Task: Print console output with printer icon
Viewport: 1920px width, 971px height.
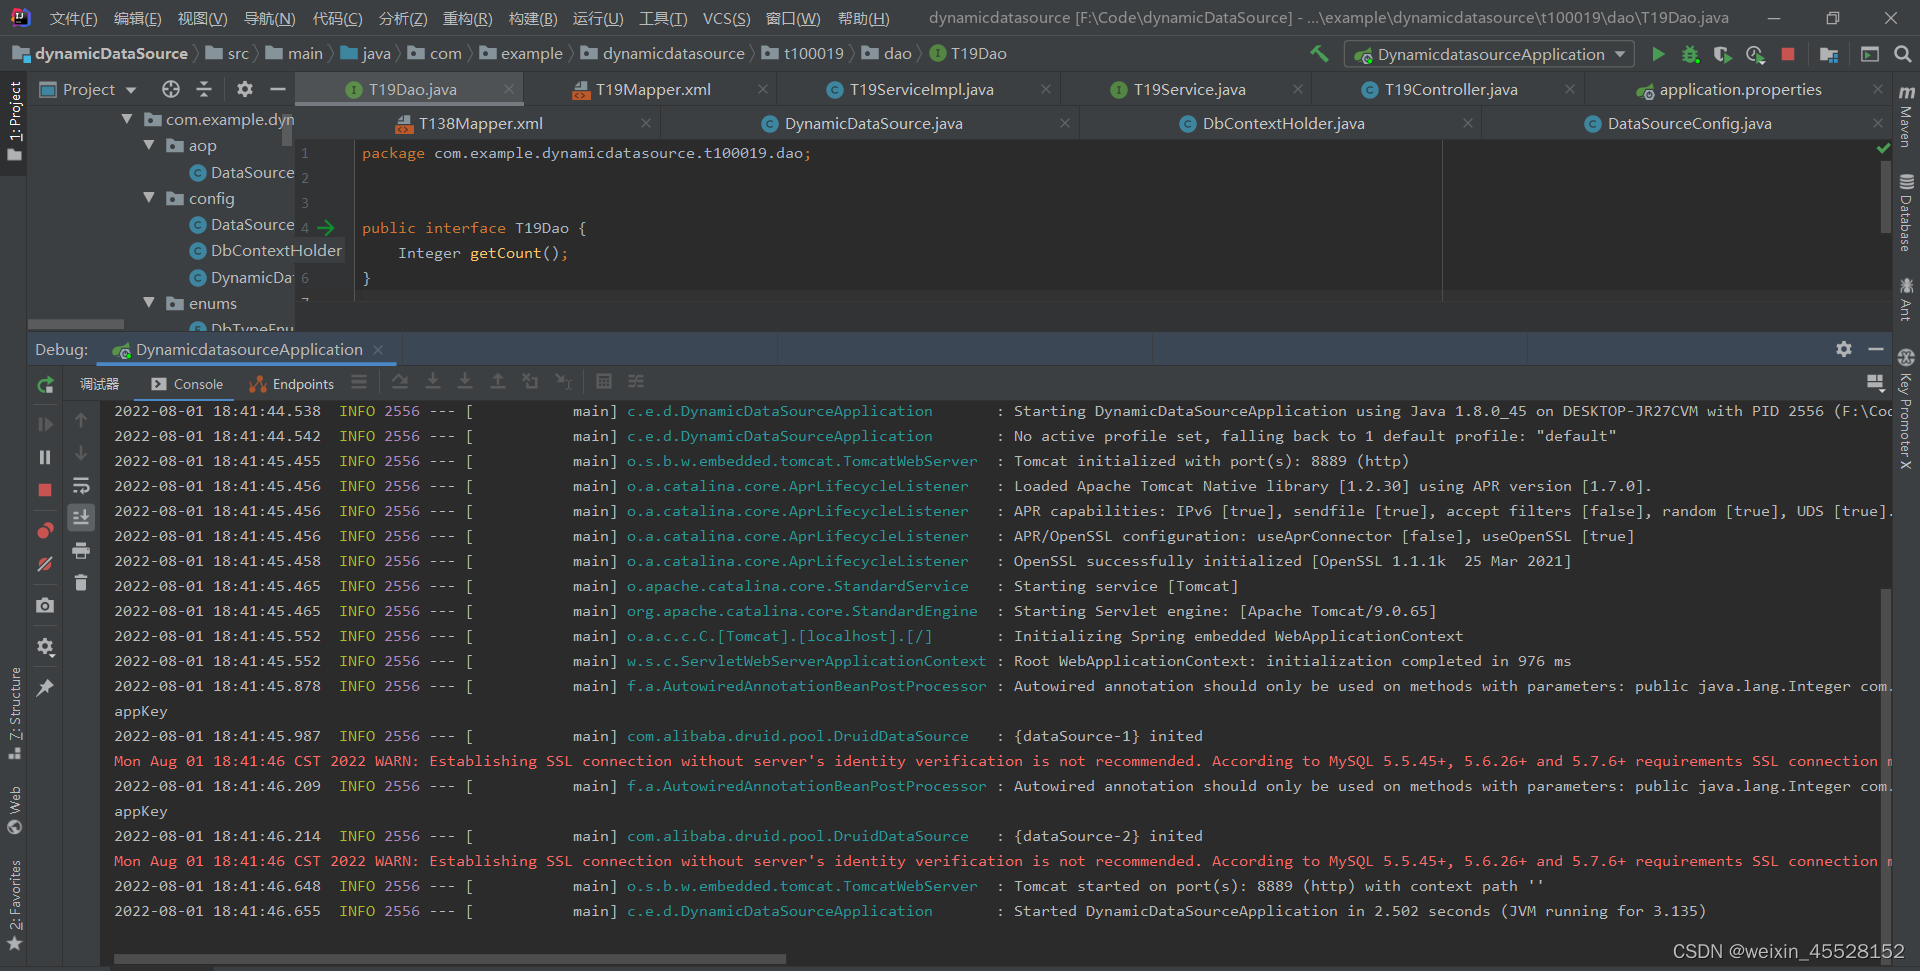Action: 81,550
